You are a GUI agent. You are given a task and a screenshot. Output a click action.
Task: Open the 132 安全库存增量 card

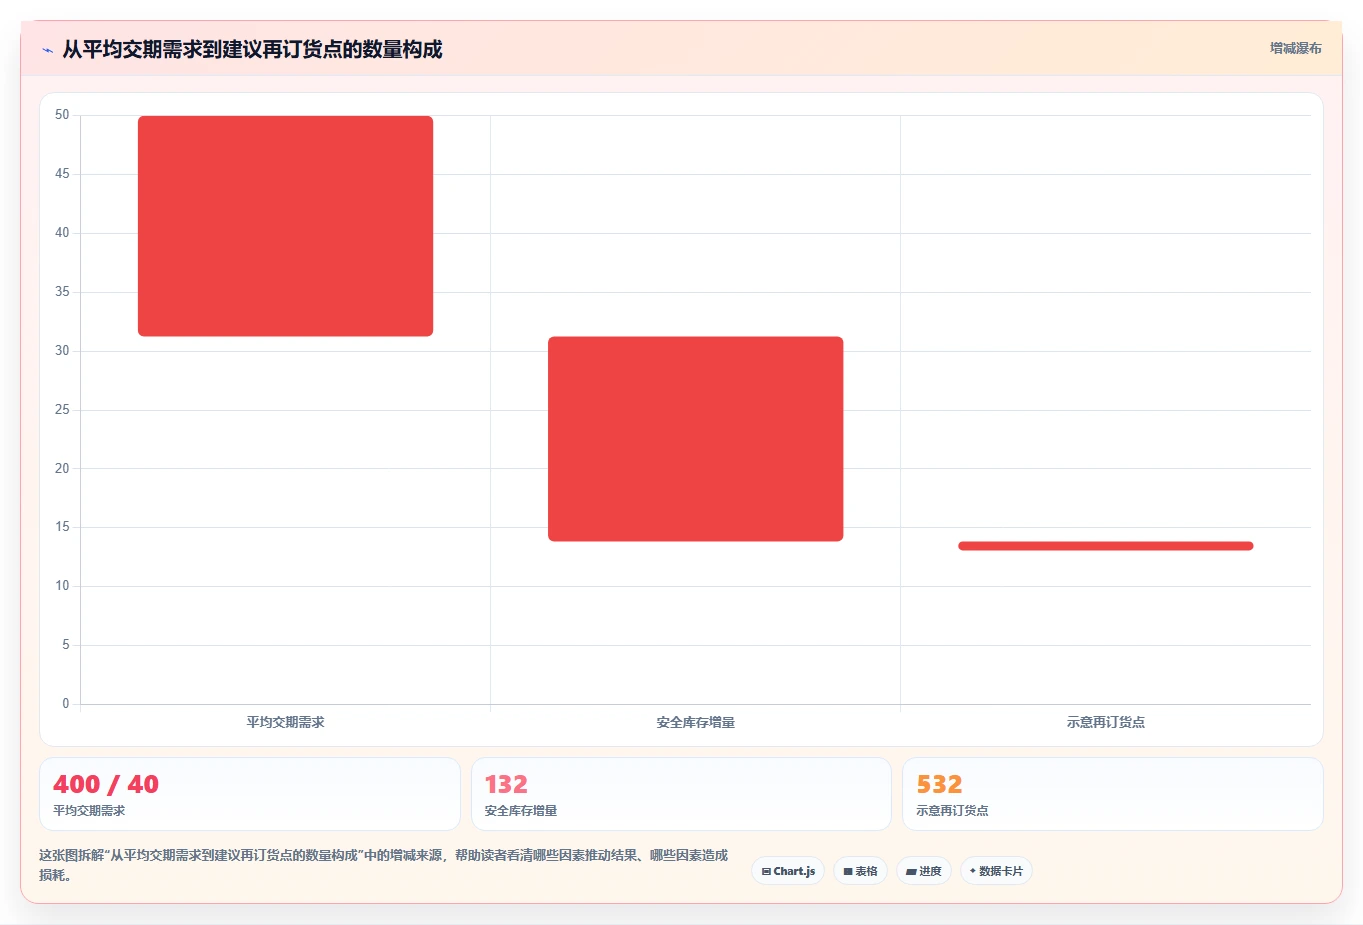click(681, 794)
